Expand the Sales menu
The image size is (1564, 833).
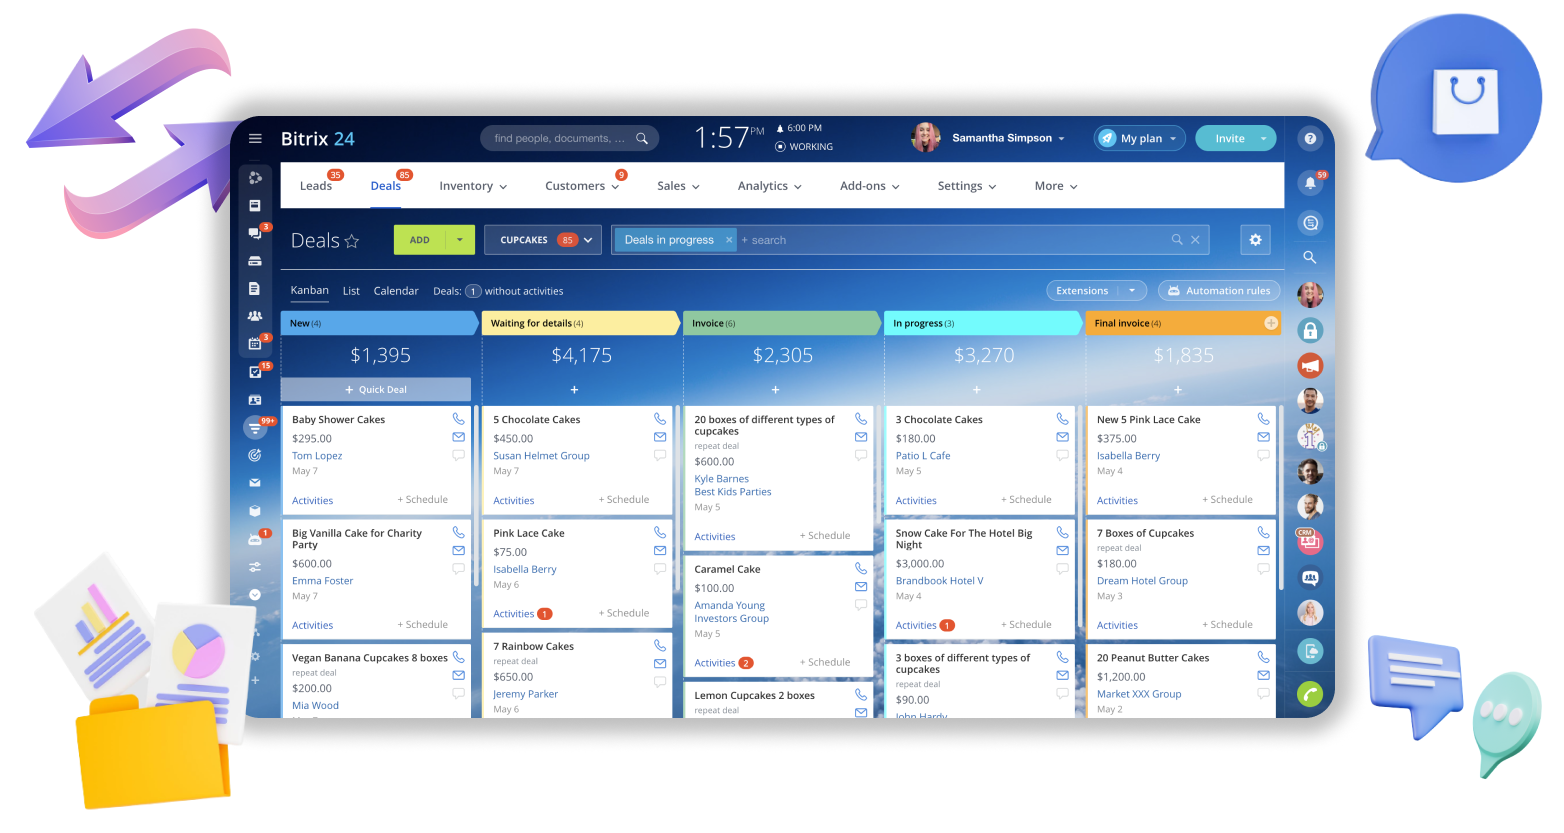(678, 186)
